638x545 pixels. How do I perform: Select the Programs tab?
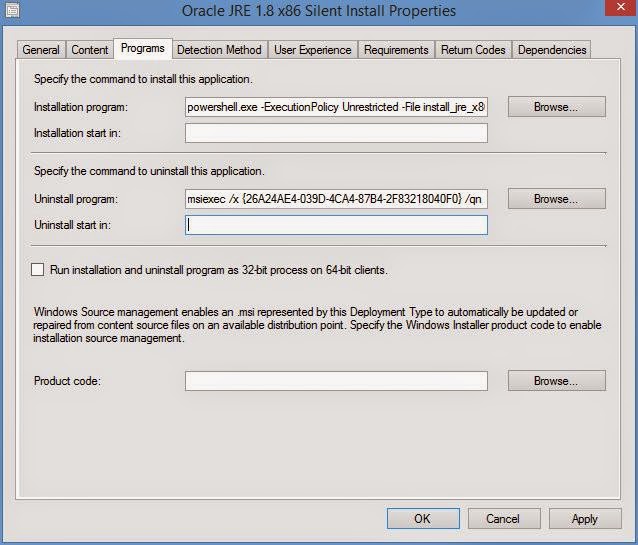click(143, 48)
